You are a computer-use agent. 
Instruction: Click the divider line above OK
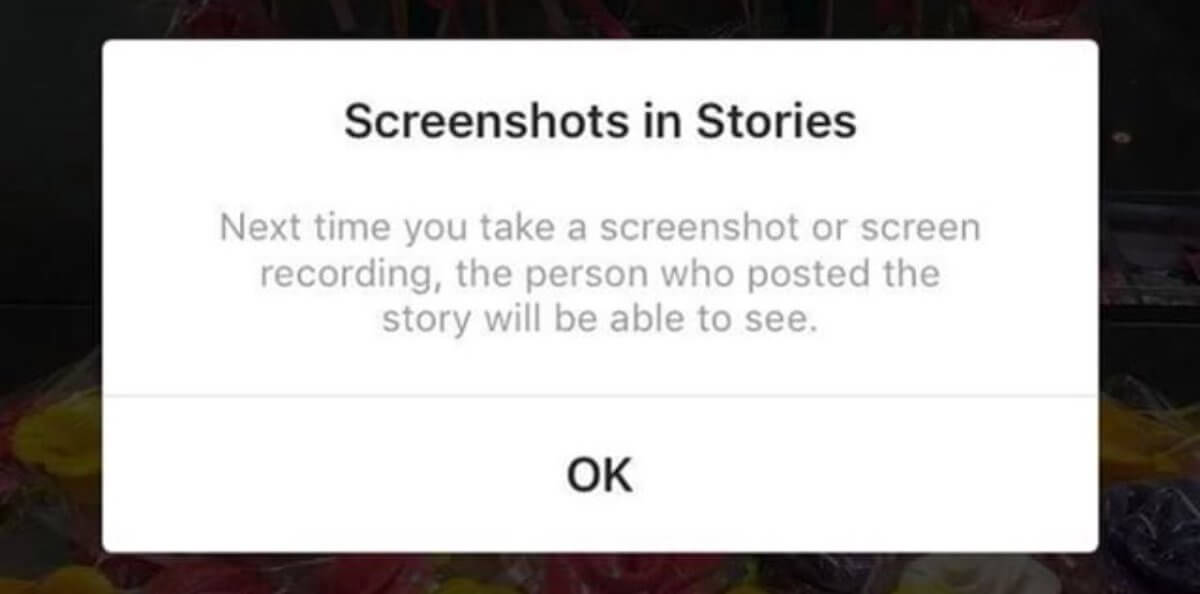600,396
